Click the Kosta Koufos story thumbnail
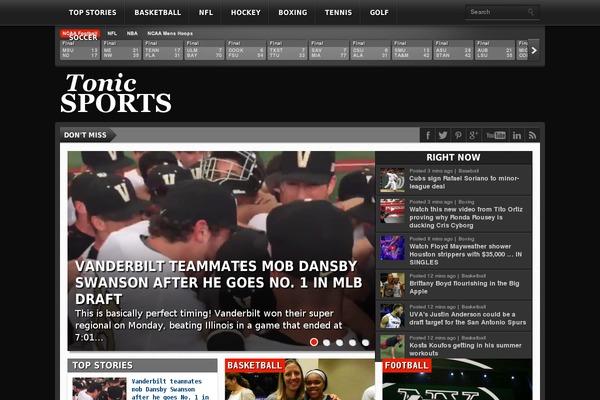This screenshot has height=400, width=600. (x=392, y=346)
